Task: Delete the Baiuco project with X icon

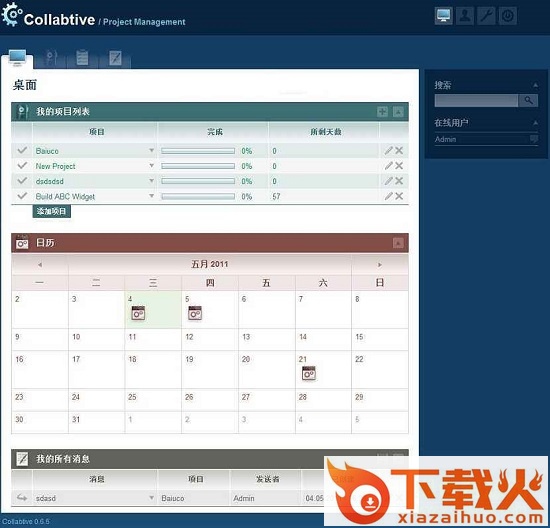Action: pos(399,151)
